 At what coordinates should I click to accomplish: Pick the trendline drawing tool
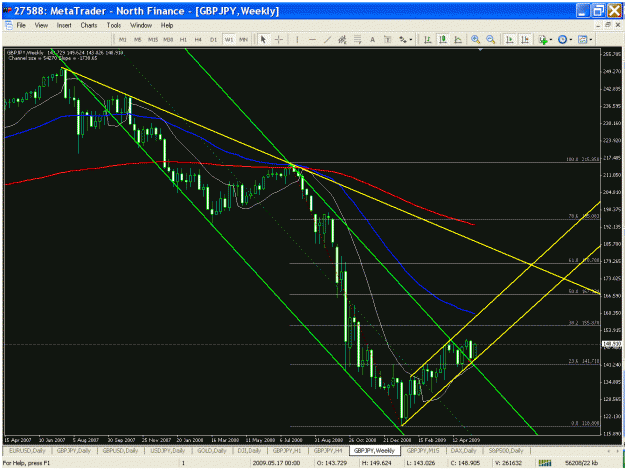coord(327,39)
